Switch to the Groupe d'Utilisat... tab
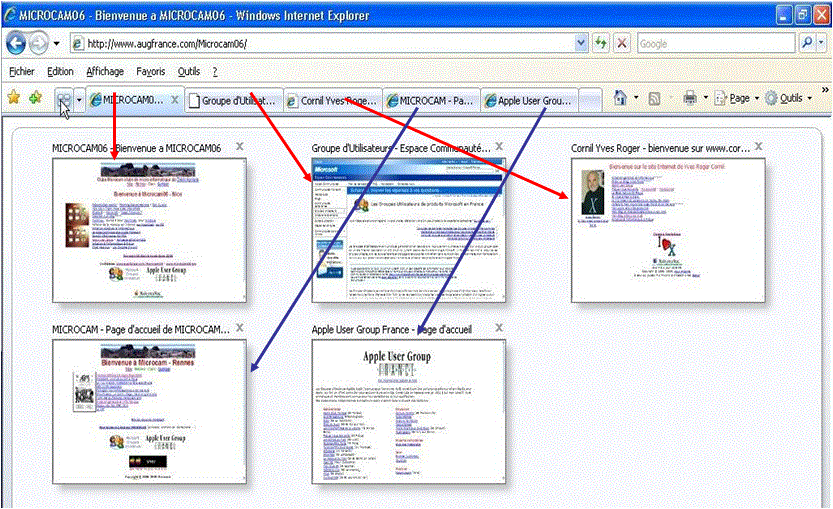The width and height of the screenshot is (833, 509). [x=234, y=100]
